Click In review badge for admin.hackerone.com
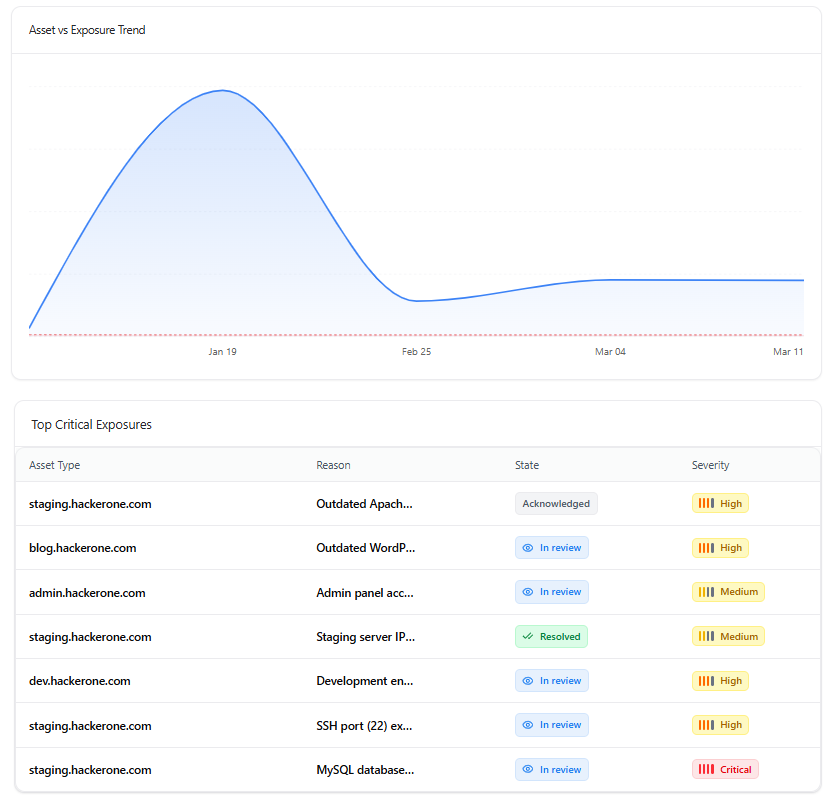This screenshot has width=832, height=795. point(552,592)
